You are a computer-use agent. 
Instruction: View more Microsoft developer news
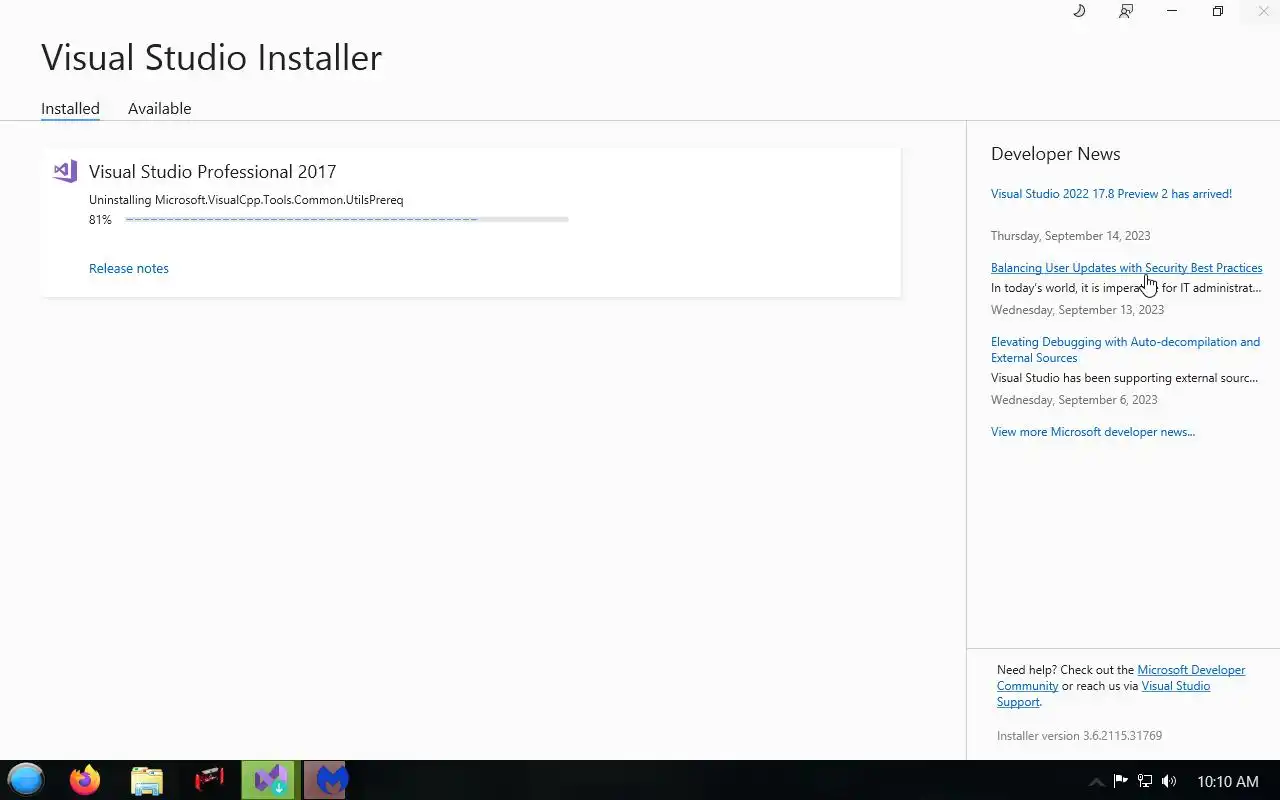pyautogui.click(x=1093, y=432)
